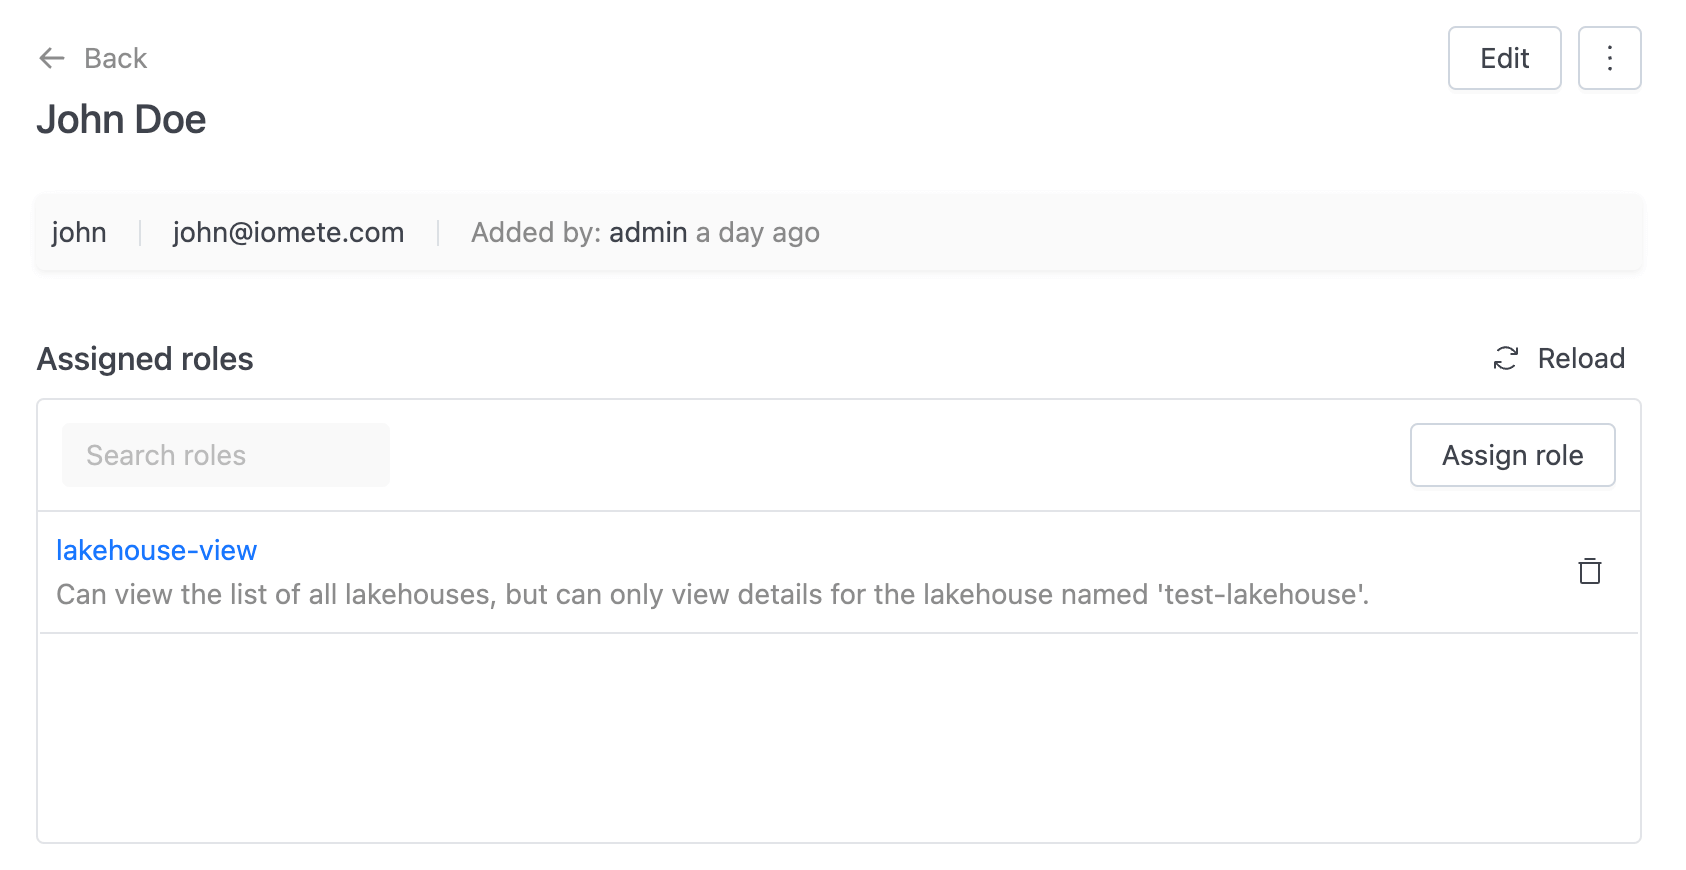The width and height of the screenshot is (1686, 870).
Task: Click the back arrow icon
Action: coord(52,58)
